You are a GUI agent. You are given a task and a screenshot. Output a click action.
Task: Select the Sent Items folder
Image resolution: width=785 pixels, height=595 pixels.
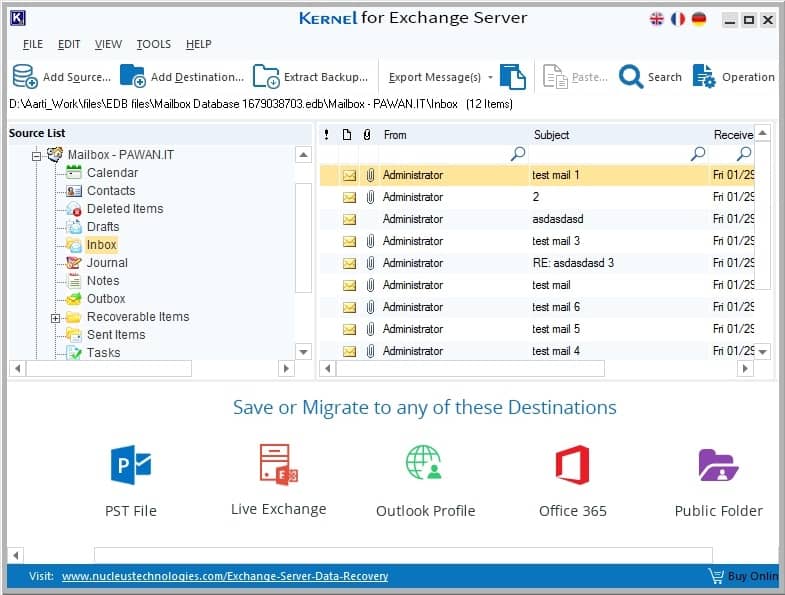click(x=116, y=335)
